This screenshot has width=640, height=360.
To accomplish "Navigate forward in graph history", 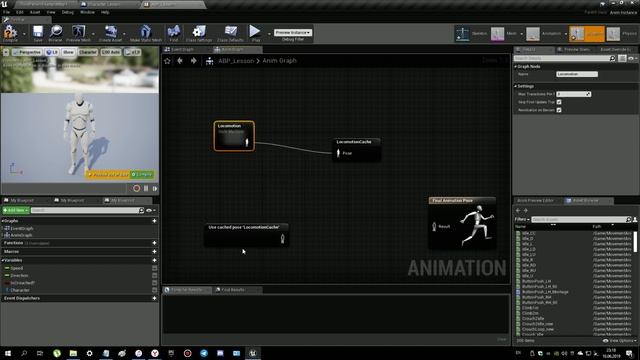I will [193, 61].
